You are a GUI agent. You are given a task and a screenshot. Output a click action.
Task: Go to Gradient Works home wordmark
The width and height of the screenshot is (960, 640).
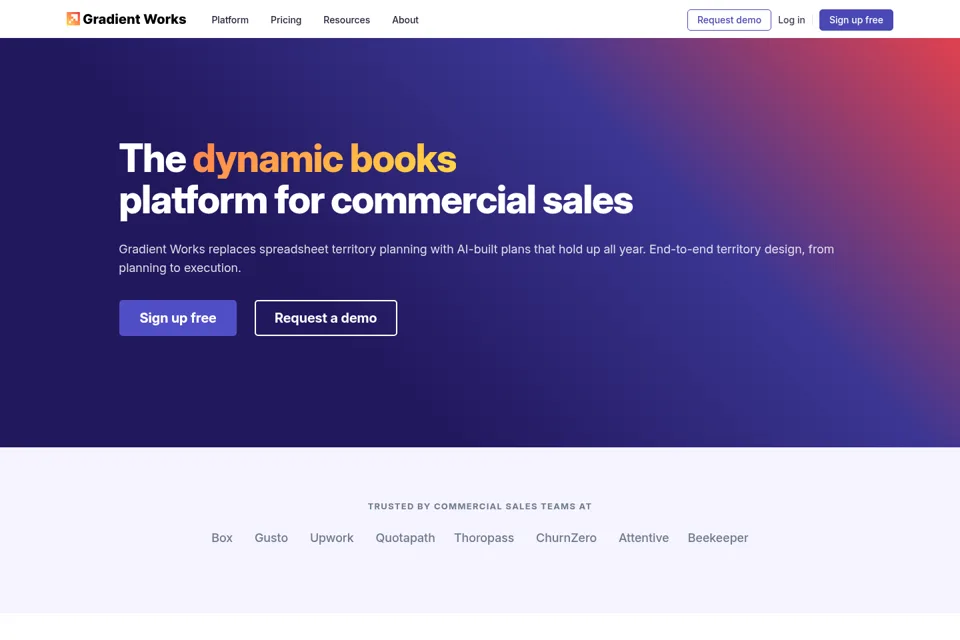[134, 20]
